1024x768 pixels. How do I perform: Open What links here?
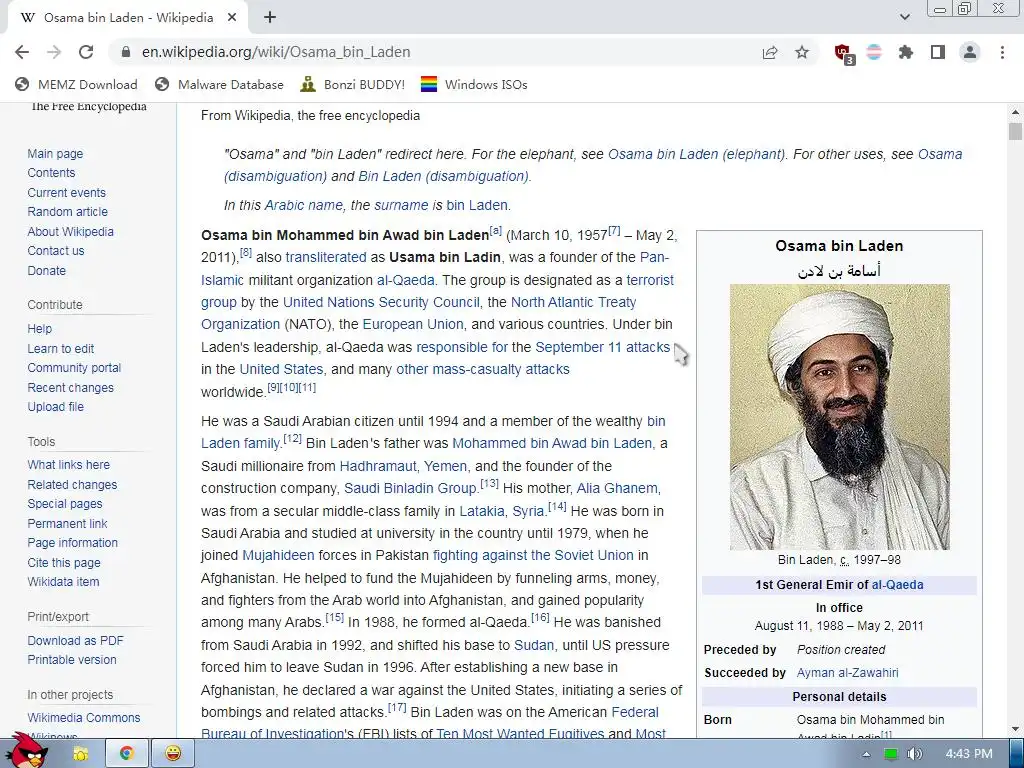[69, 464]
